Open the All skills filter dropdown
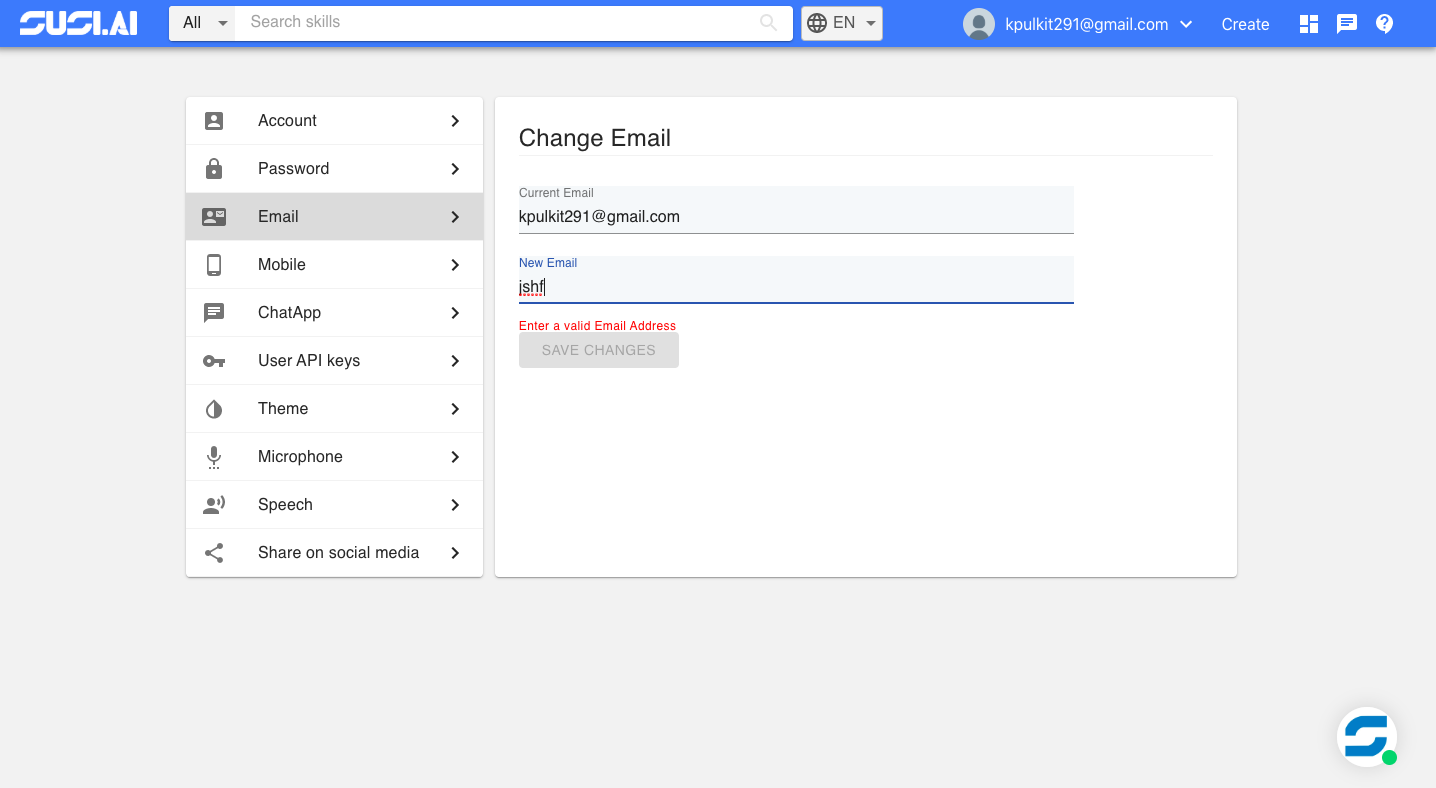This screenshot has height=788, width=1436. [x=203, y=22]
